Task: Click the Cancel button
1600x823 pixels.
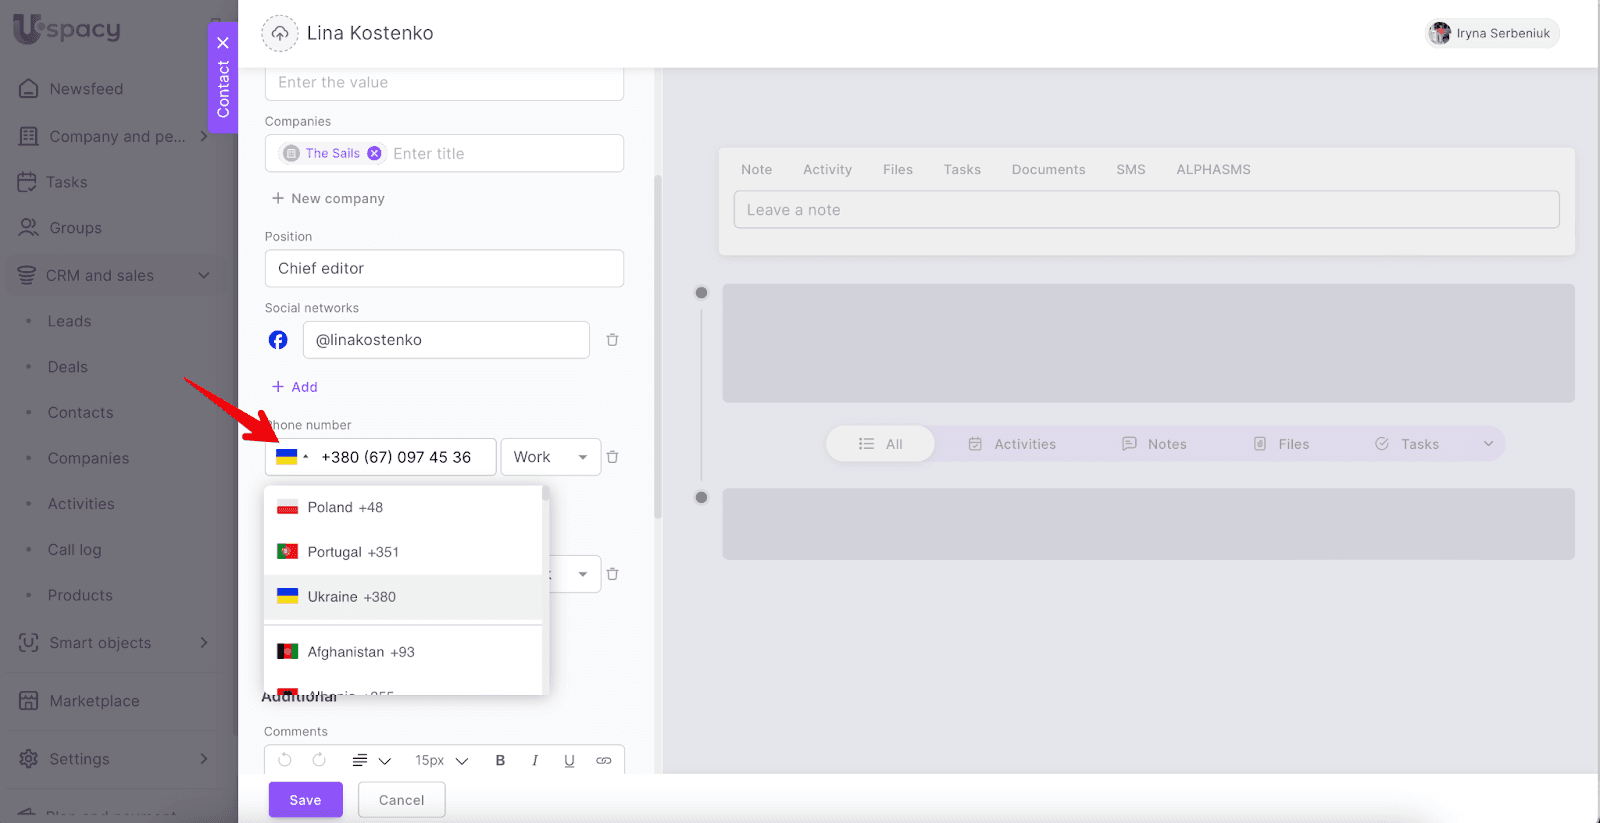Action: tap(401, 800)
